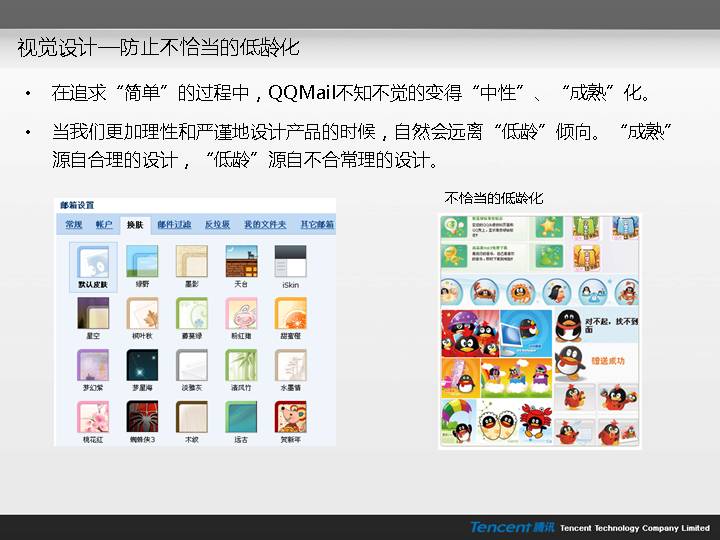
Task: Choose the 粉红猪 pig skin icon
Action: click(x=240, y=314)
